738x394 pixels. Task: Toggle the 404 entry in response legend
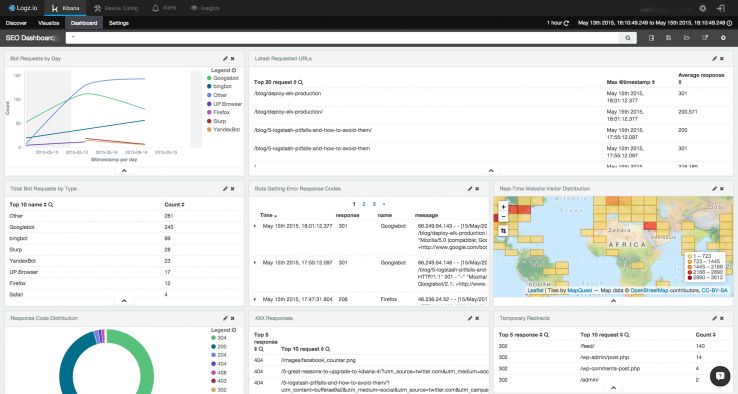[x=219, y=364]
